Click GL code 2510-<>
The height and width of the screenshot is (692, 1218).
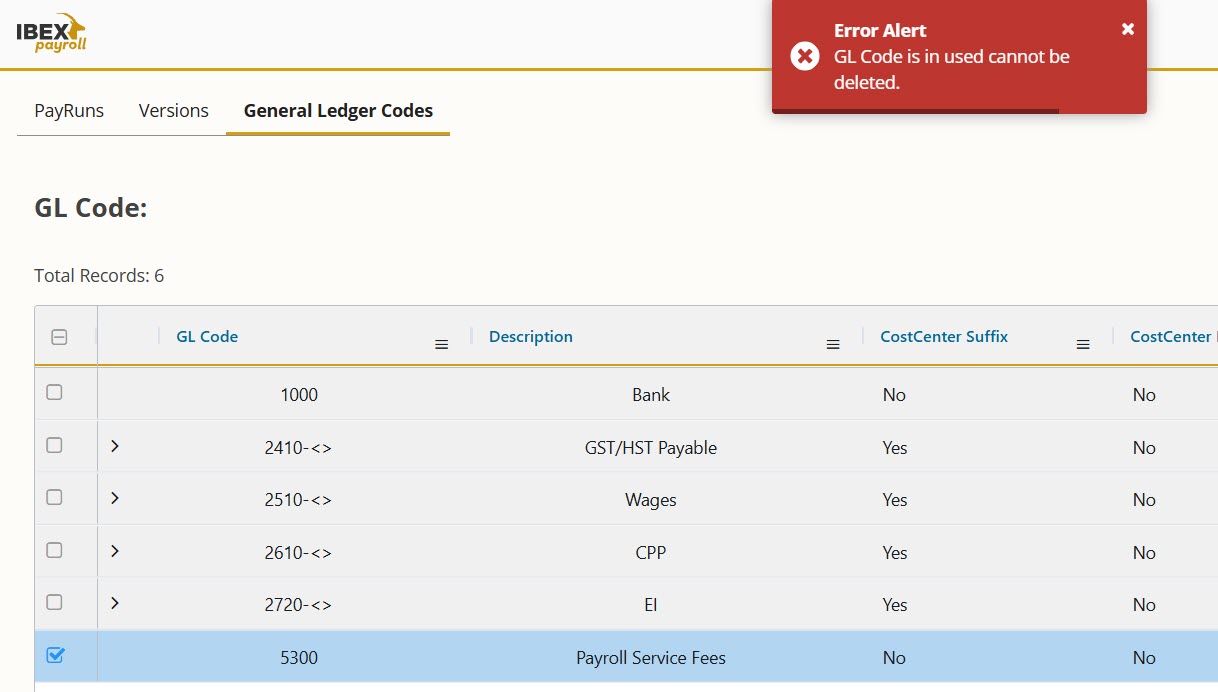coord(298,500)
